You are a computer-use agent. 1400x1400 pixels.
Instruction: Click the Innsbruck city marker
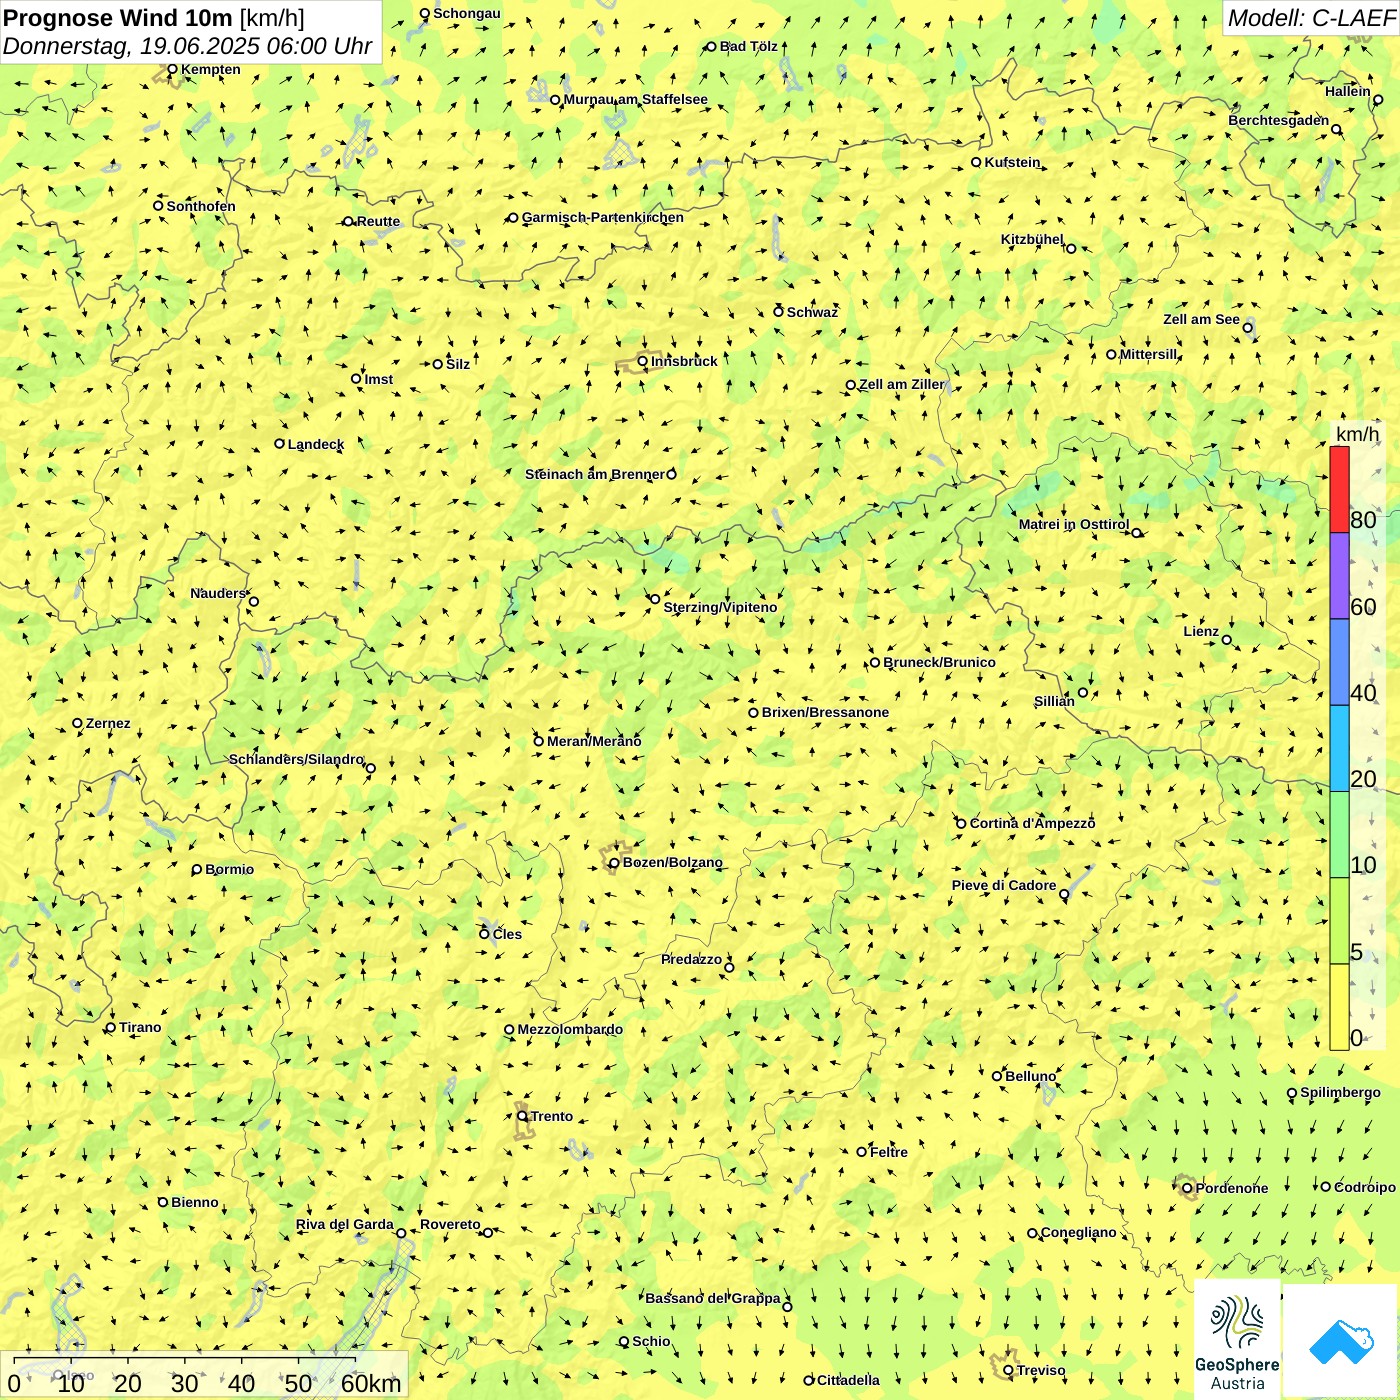click(x=643, y=362)
